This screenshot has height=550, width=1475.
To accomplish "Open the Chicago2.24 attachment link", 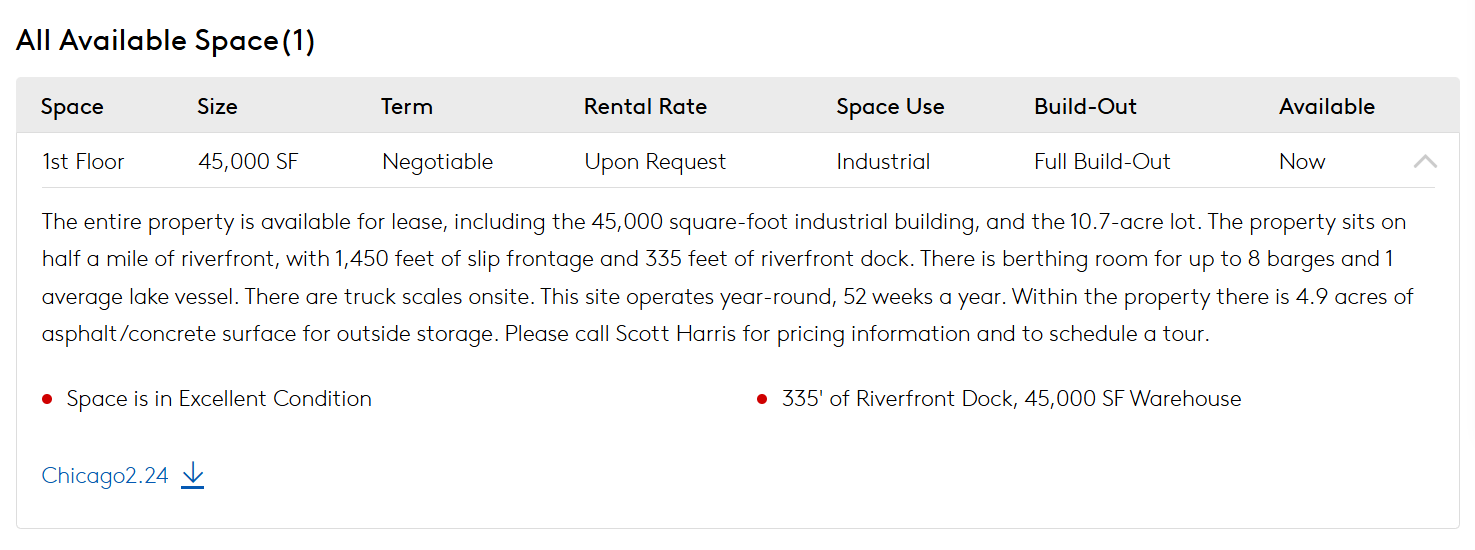I will (x=105, y=476).
